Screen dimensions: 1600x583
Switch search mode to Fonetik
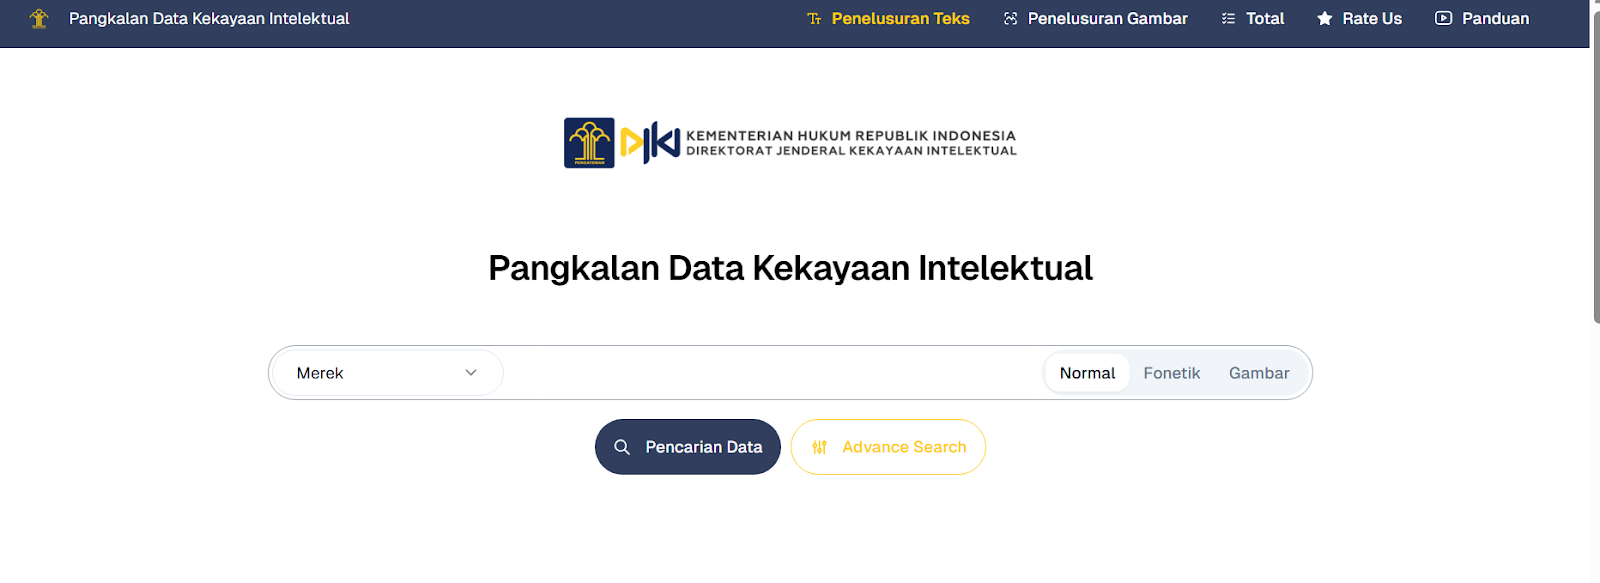click(x=1171, y=373)
